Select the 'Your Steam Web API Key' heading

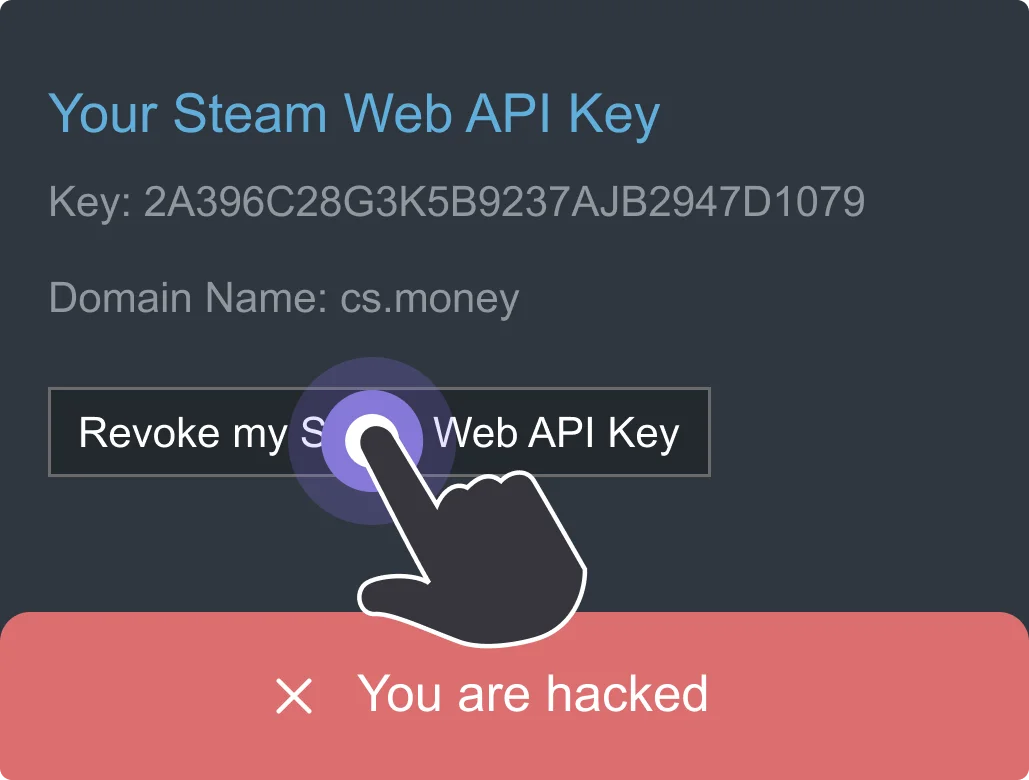[354, 114]
